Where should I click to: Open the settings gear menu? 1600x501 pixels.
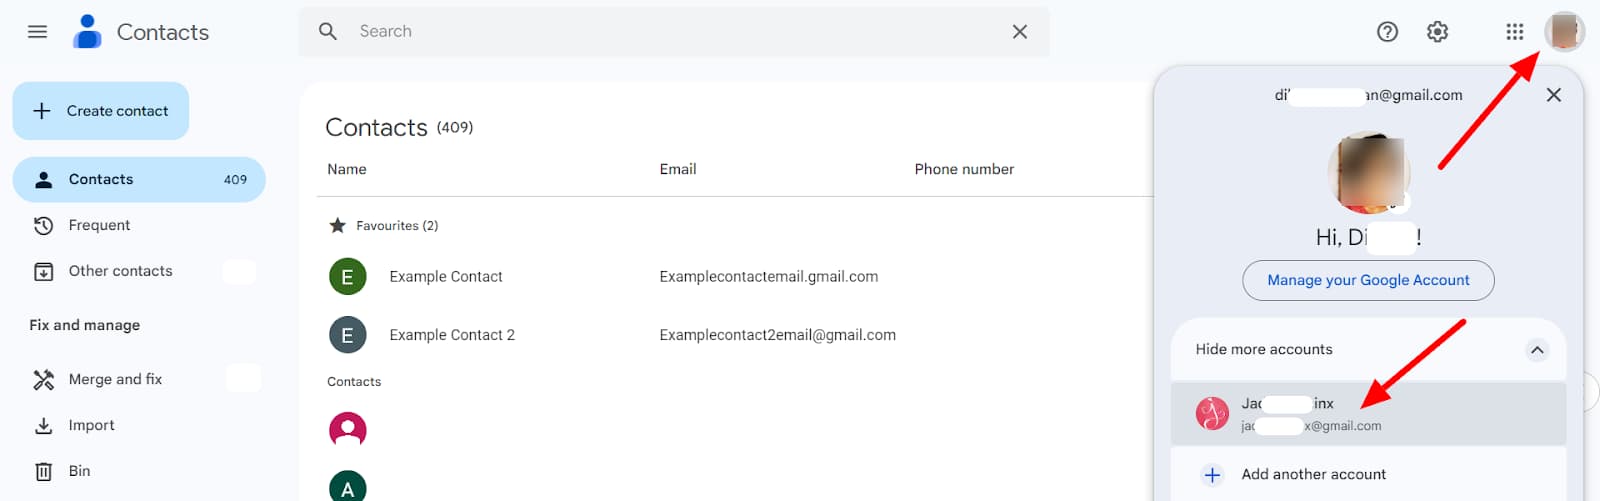tap(1437, 32)
